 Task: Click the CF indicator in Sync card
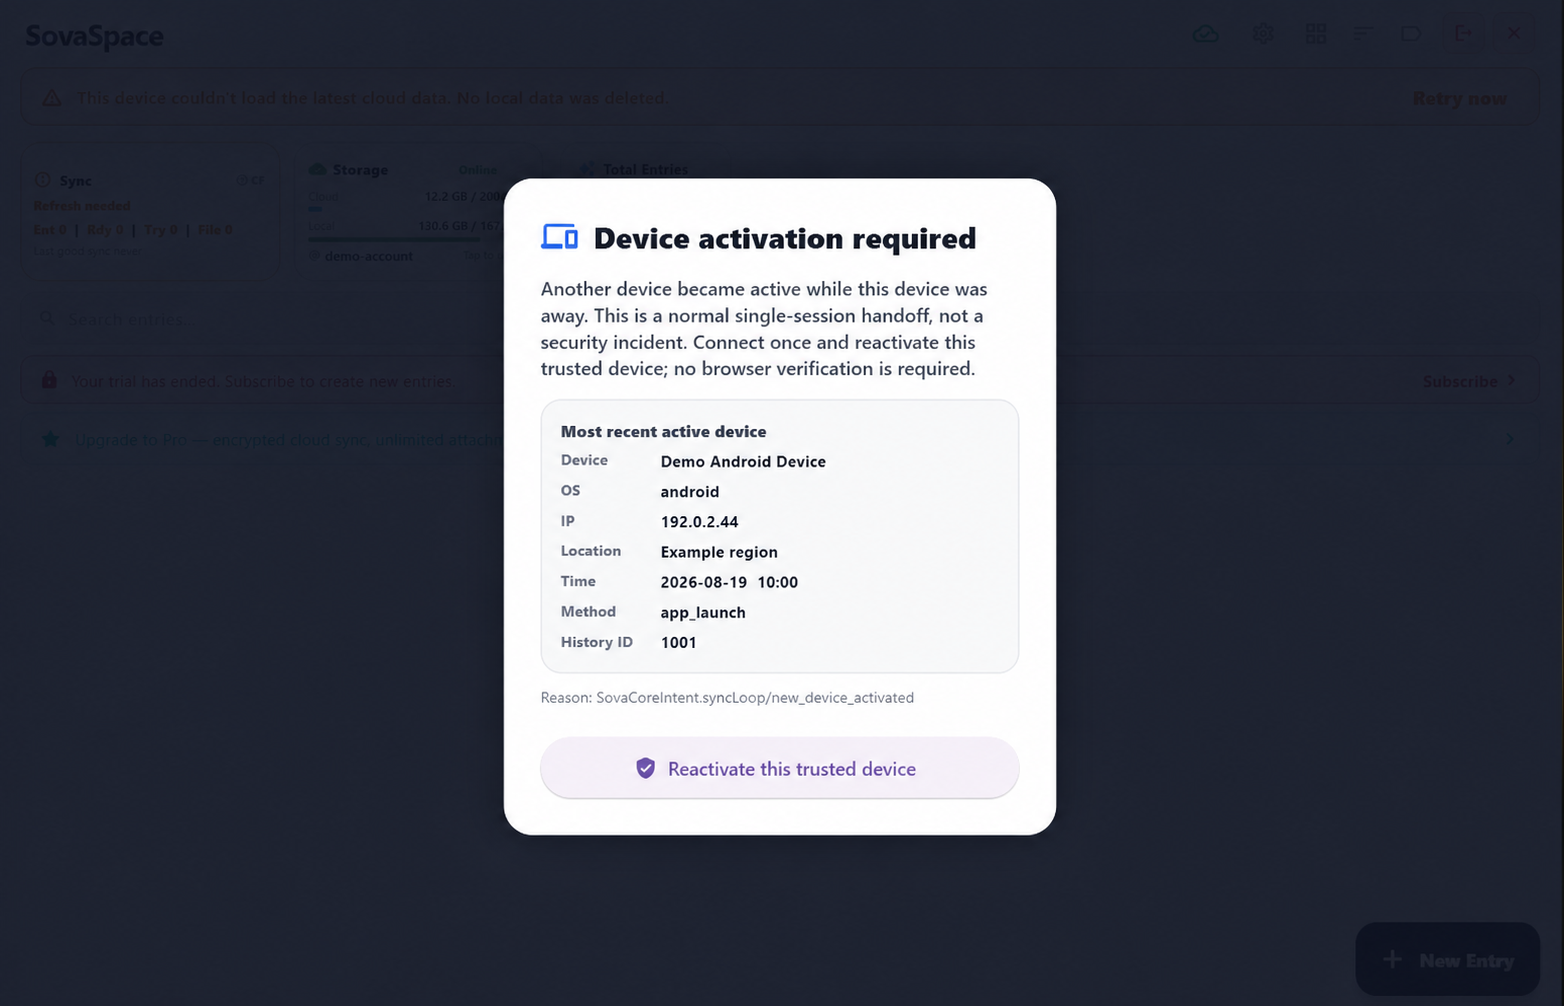[x=251, y=181]
